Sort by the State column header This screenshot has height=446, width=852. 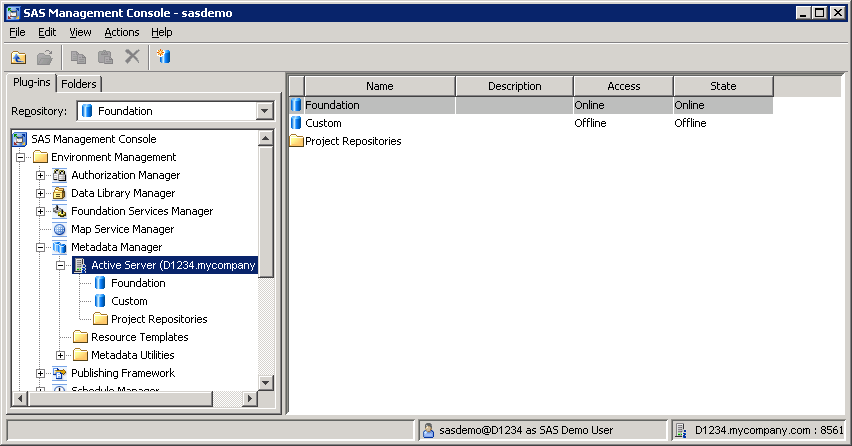723,86
